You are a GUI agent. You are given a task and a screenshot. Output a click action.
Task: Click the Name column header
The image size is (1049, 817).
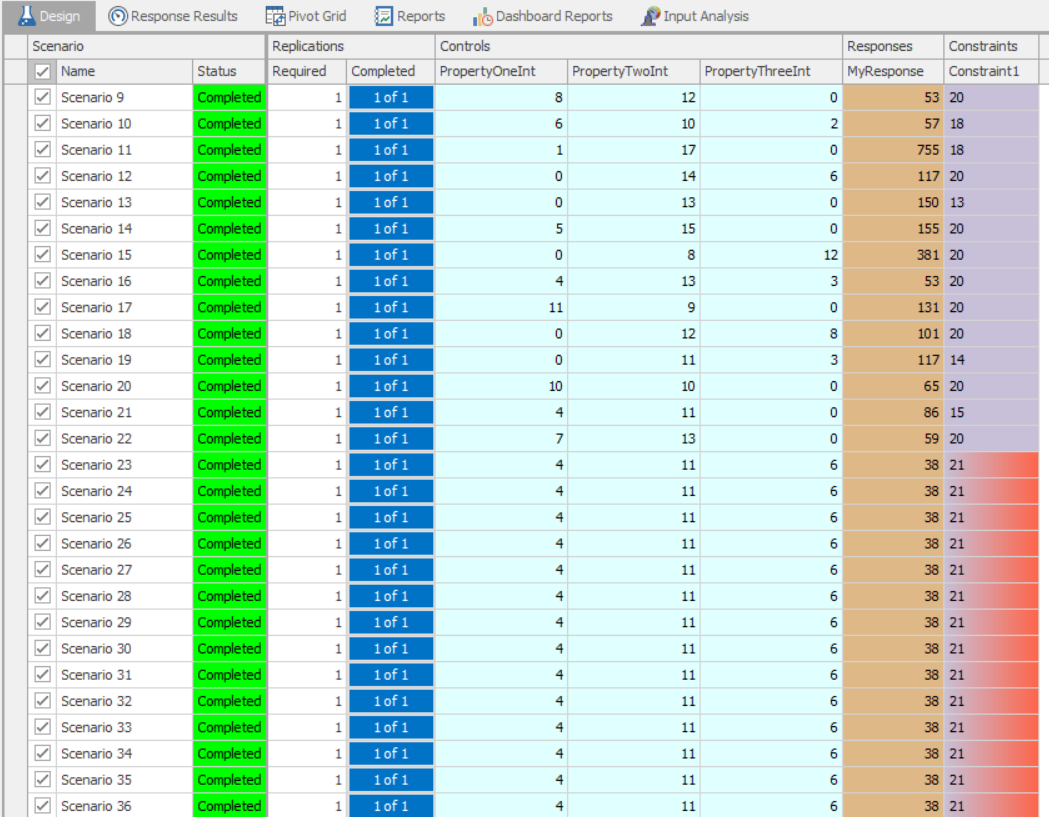(x=124, y=71)
